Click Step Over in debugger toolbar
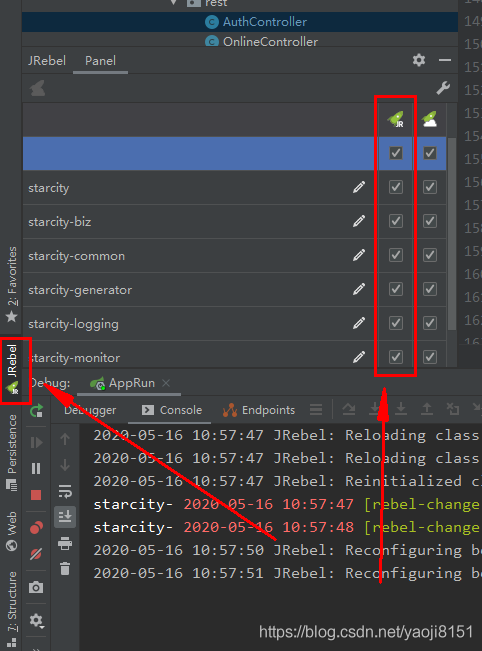This screenshot has height=651, width=482. click(x=349, y=410)
